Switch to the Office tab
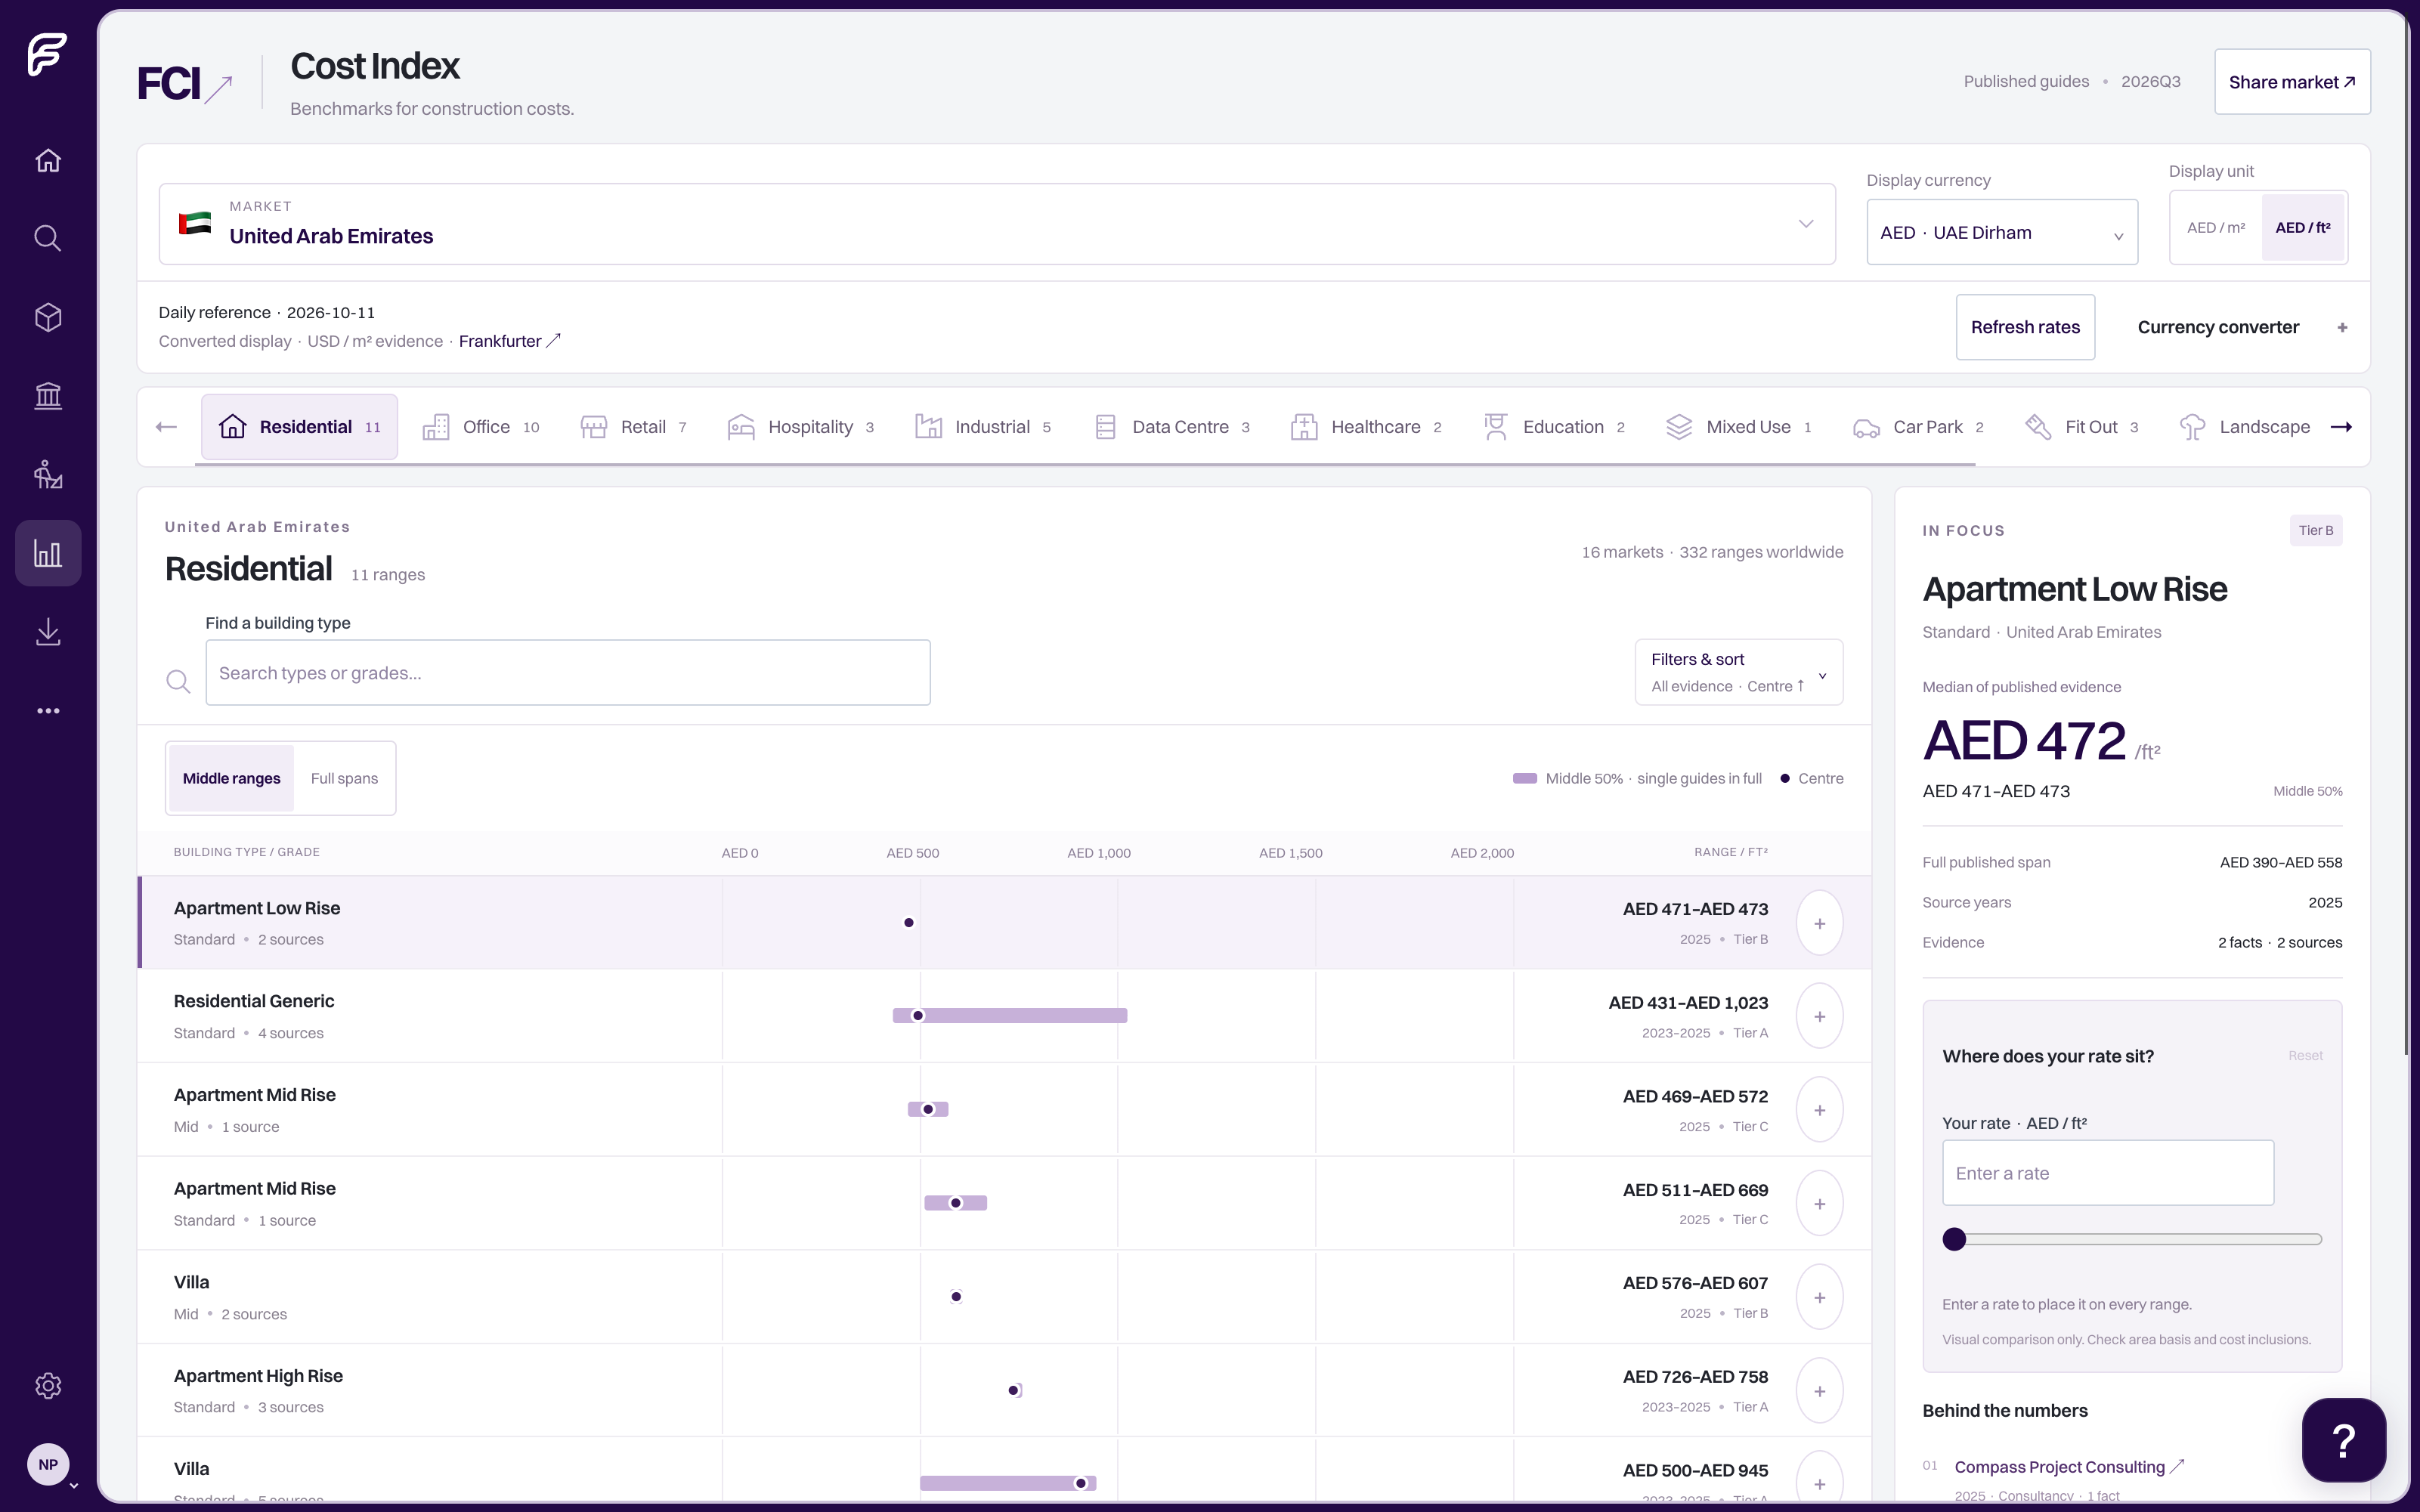Screen dimensions: 2420x1512 click(481, 427)
